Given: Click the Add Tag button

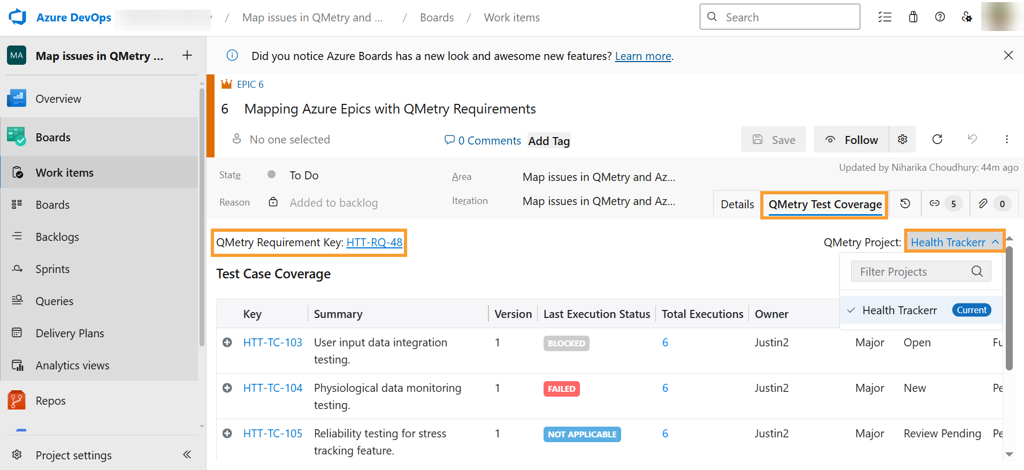Looking at the screenshot, I should (x=549, y=140).
